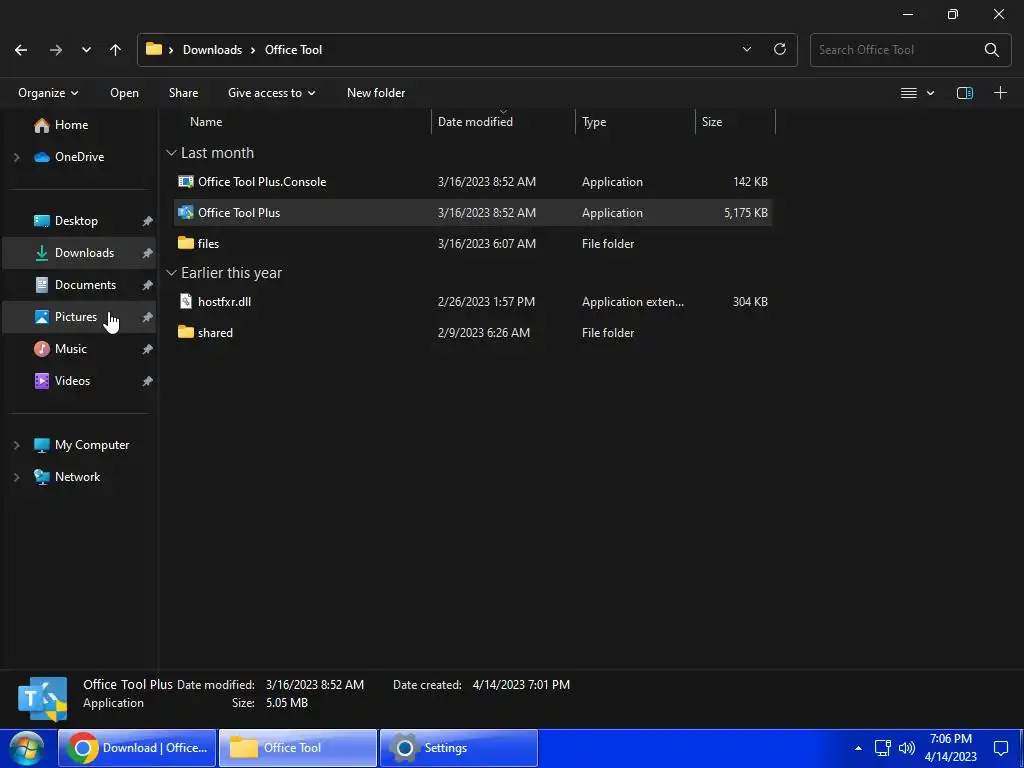The height and width of the screenshot is (768, 1024).
Task: Click the taskbar clock showing 7:06 PM
Action: [x=951, y=748]
